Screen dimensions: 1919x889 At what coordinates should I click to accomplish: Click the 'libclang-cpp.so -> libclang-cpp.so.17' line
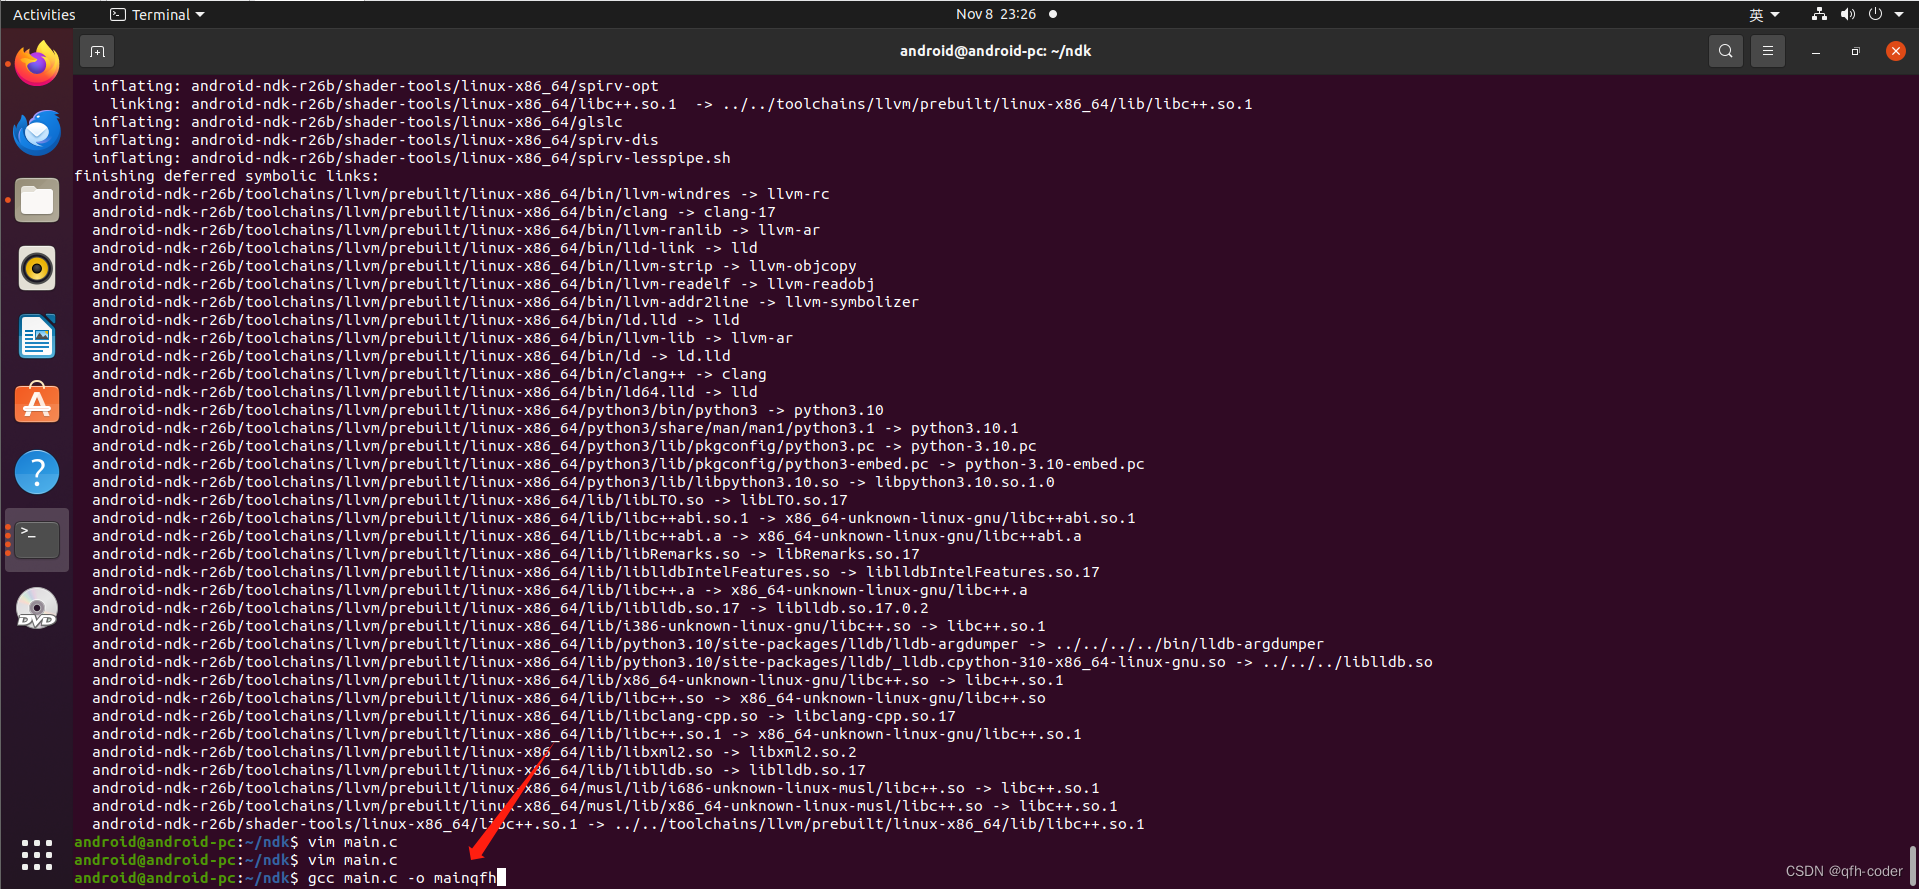coord(524,716)
